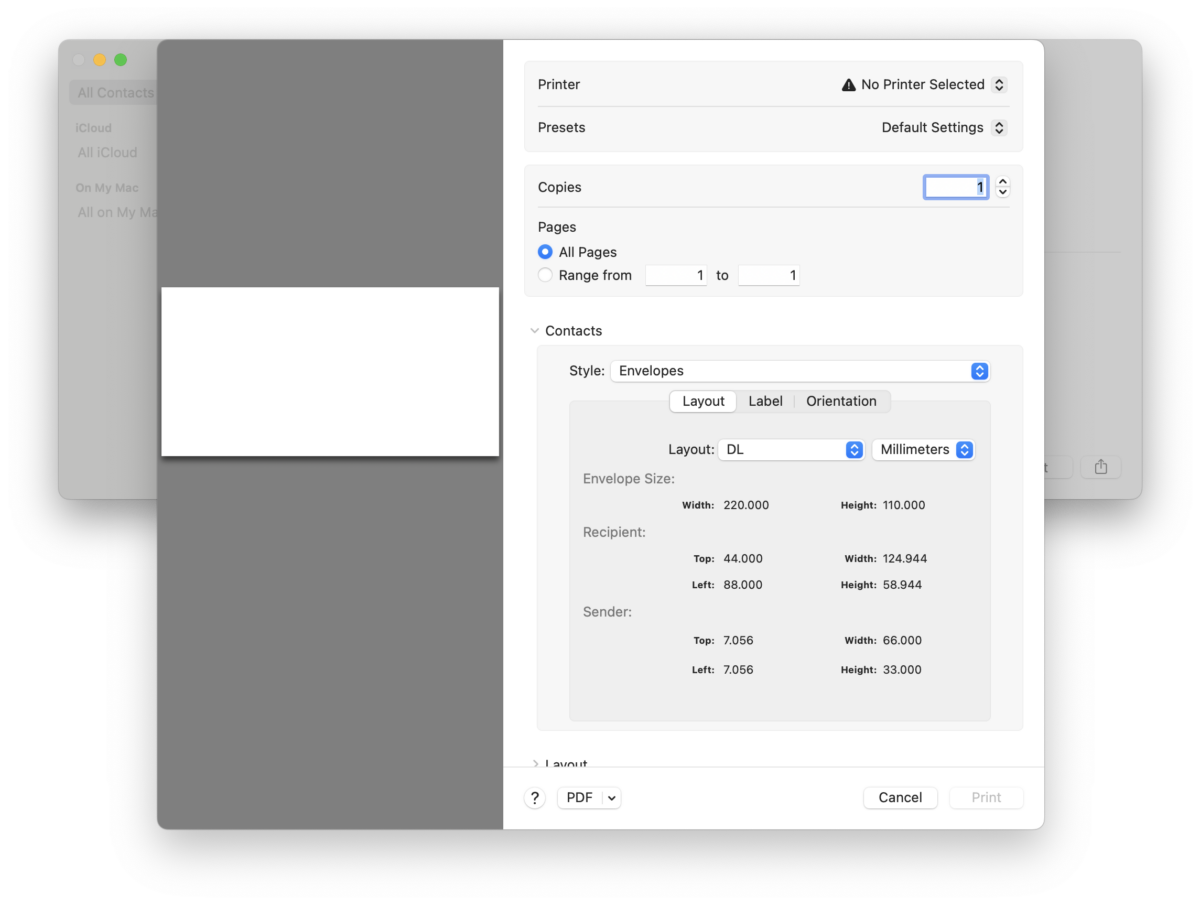Click the help question mark button

pyautogui.click(x=535, y=798)
